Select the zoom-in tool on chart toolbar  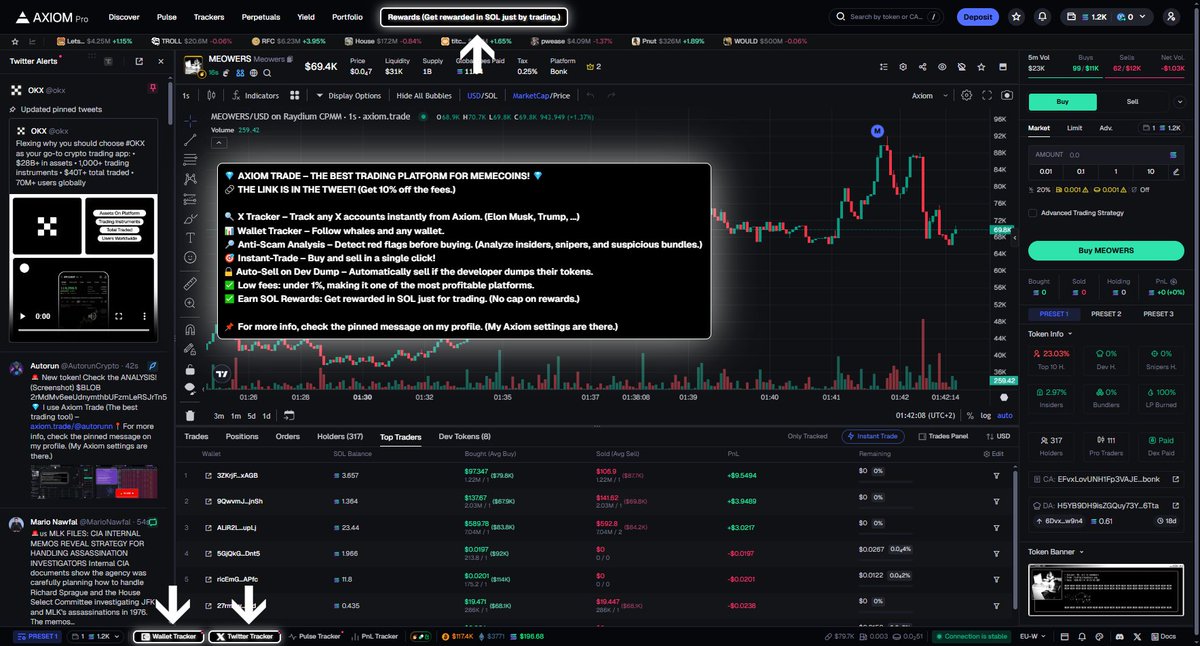[190, 304]
